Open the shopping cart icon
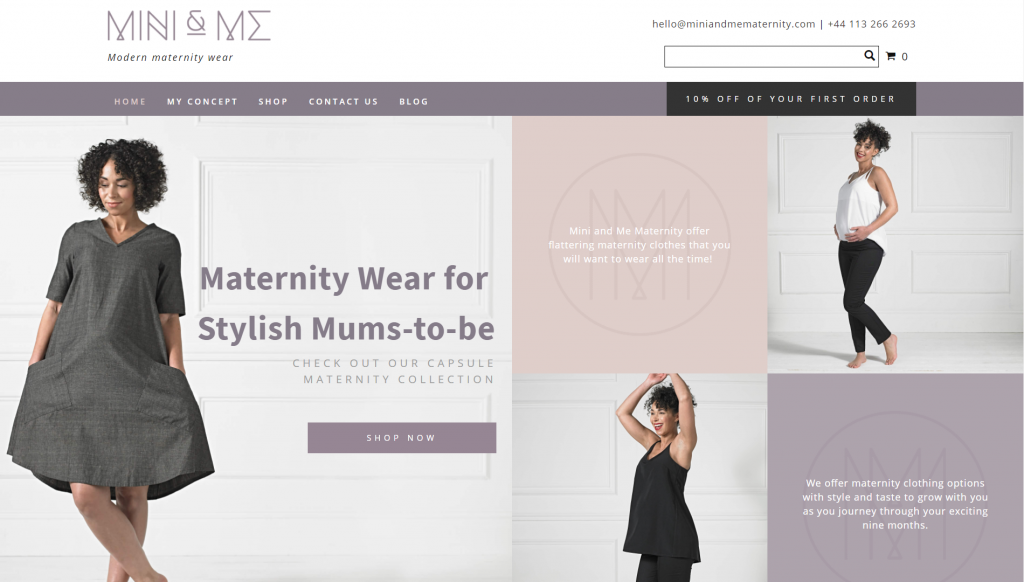1024x582 pixels. (891, 57)
